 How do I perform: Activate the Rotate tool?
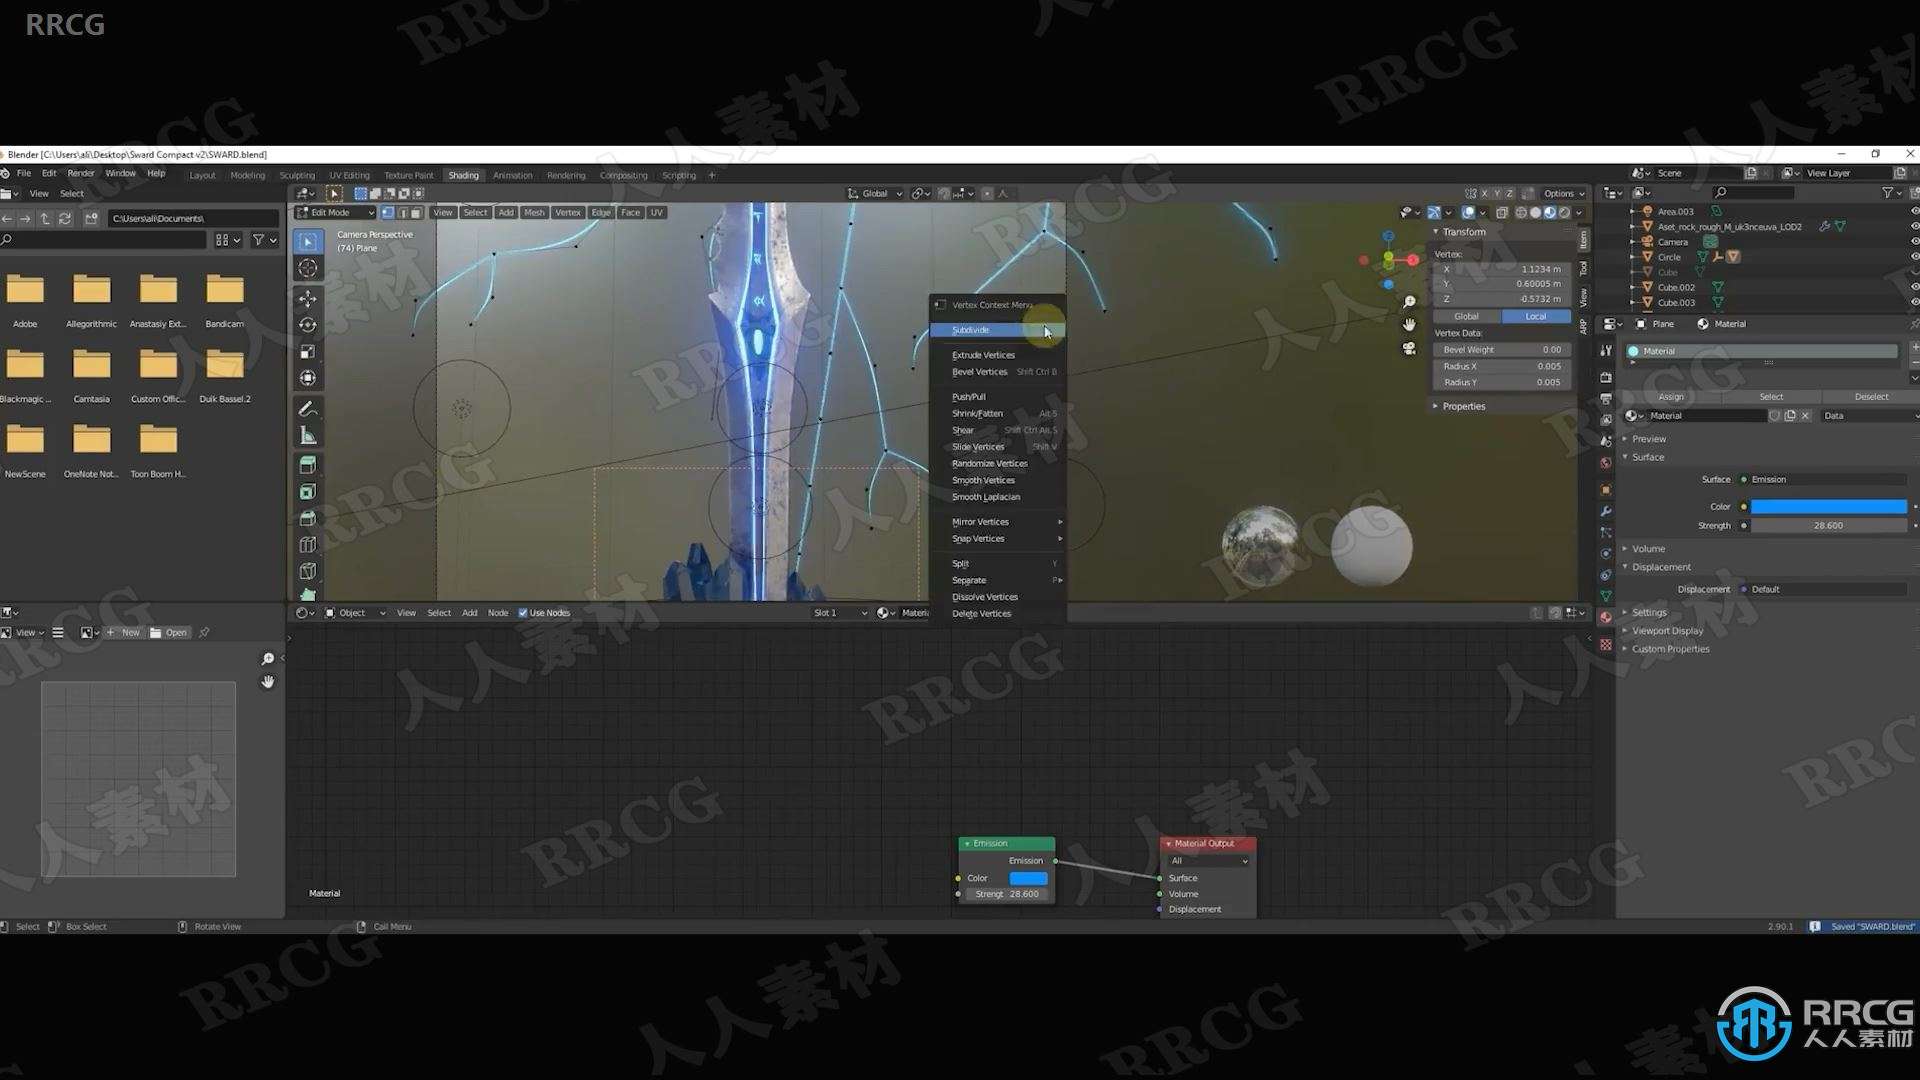click(x=308, y=325)
